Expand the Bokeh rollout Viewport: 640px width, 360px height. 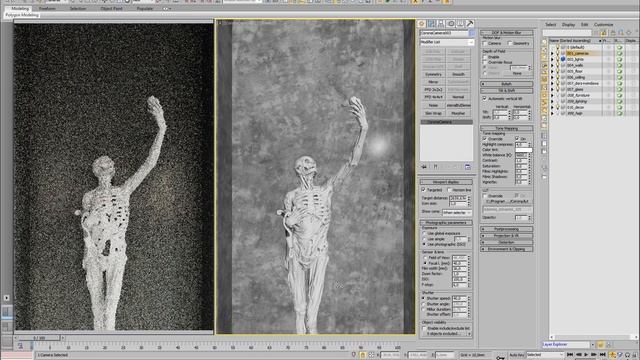tap(507, 84)
